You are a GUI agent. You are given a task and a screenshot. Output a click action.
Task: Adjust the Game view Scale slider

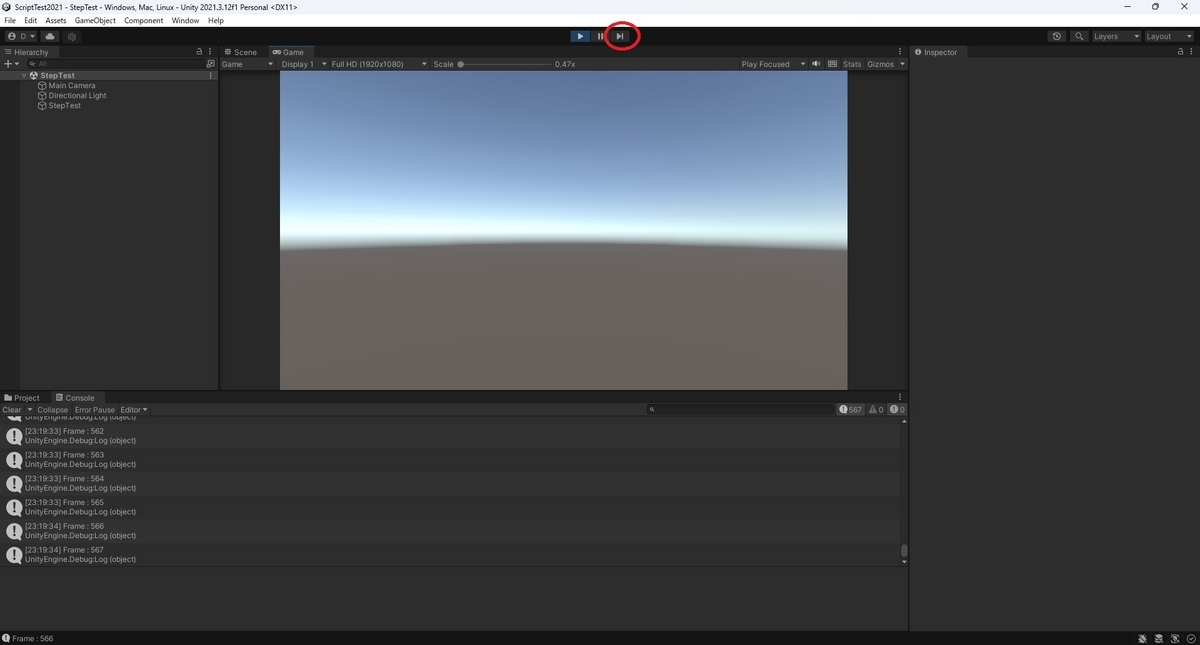coord(505,64)
